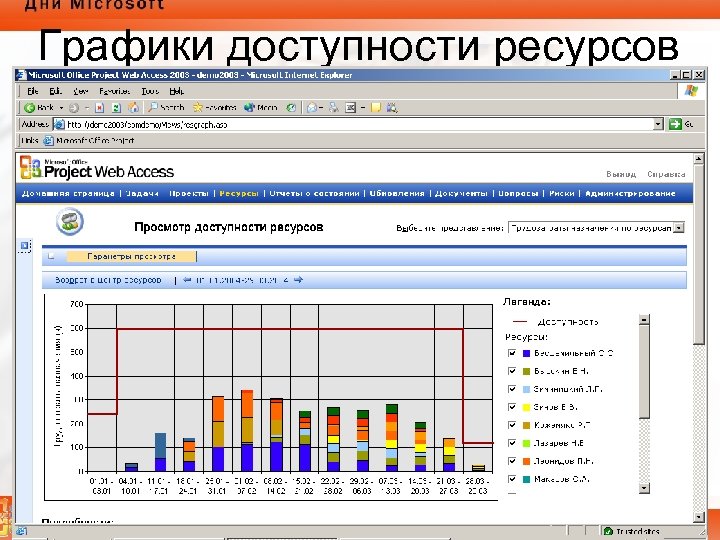Click the page icon in address bar
The width and height of the screenshot is (720, 540).
pyautogui.click(x=59, y=124)
